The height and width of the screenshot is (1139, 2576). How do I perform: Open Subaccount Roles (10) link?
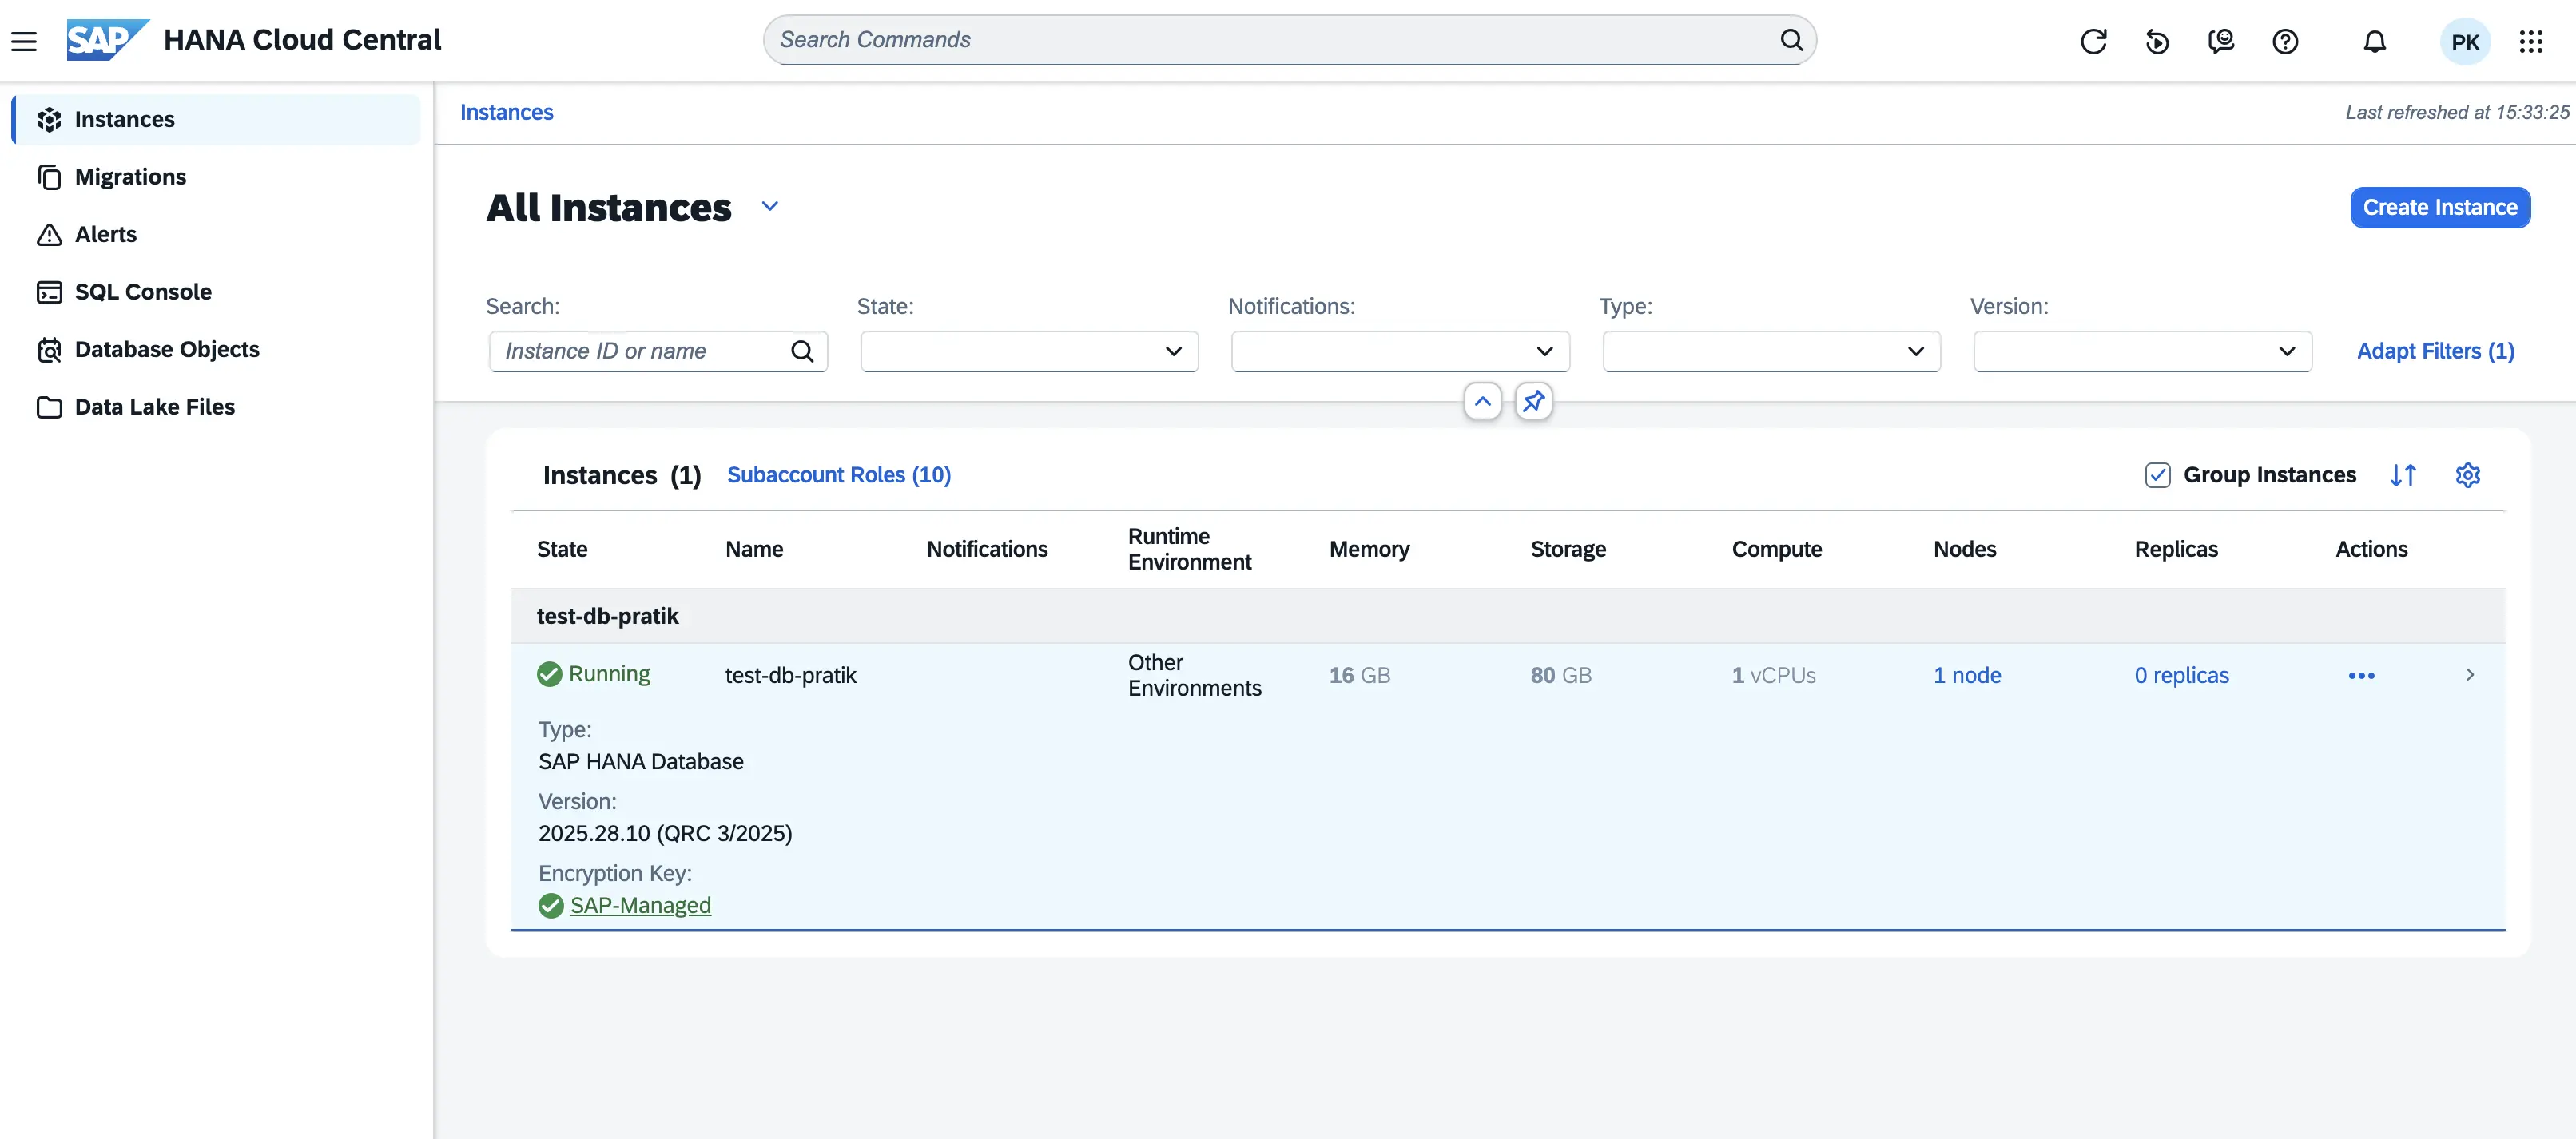click(x=839, y=475)
